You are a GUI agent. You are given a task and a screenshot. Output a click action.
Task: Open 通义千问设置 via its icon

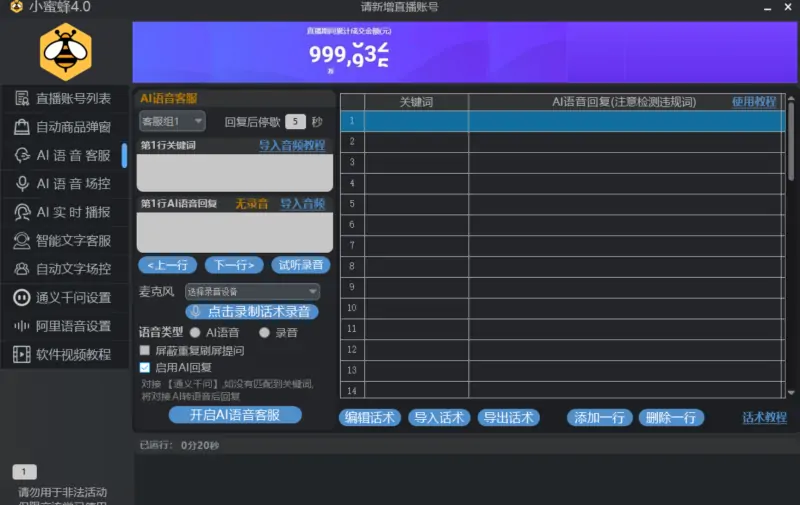[x=21, y=297]
